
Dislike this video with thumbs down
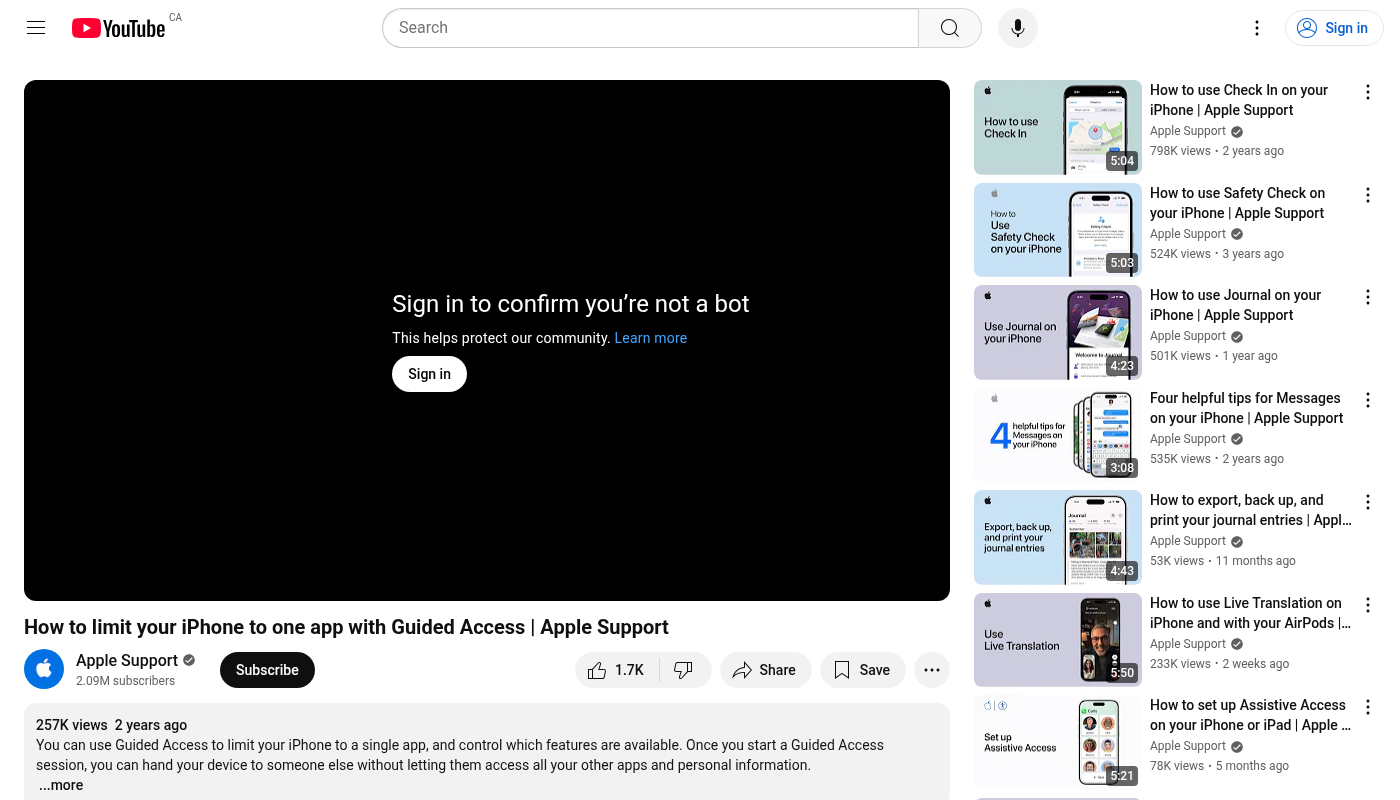[x=684, y=670]
